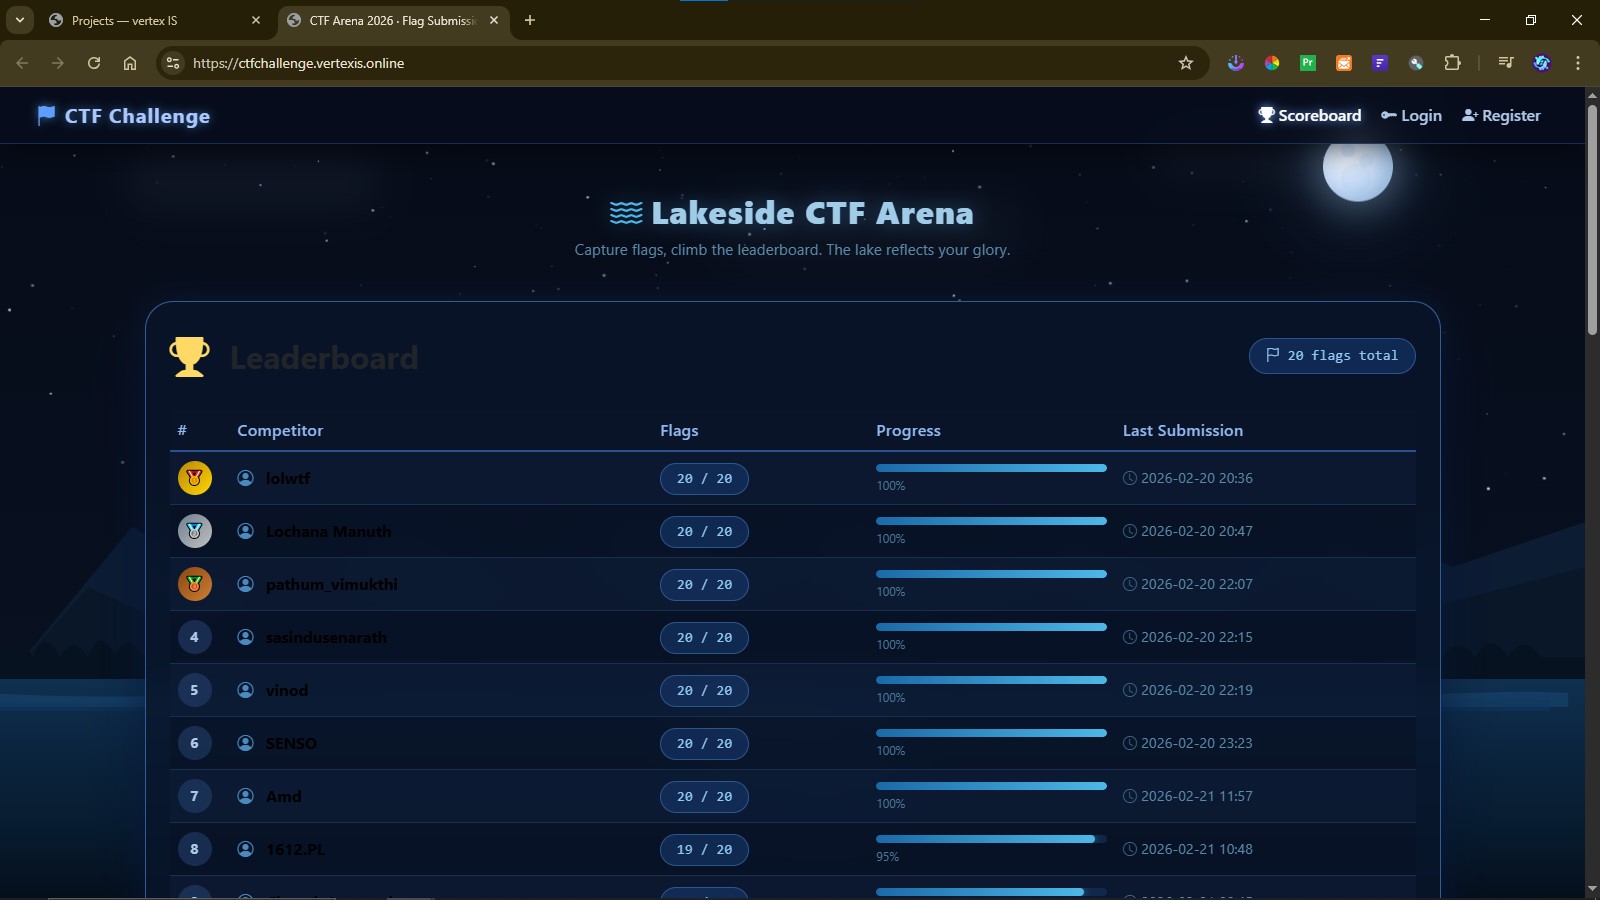Click the bronze medal beside pathum_vimukthi

194,584
